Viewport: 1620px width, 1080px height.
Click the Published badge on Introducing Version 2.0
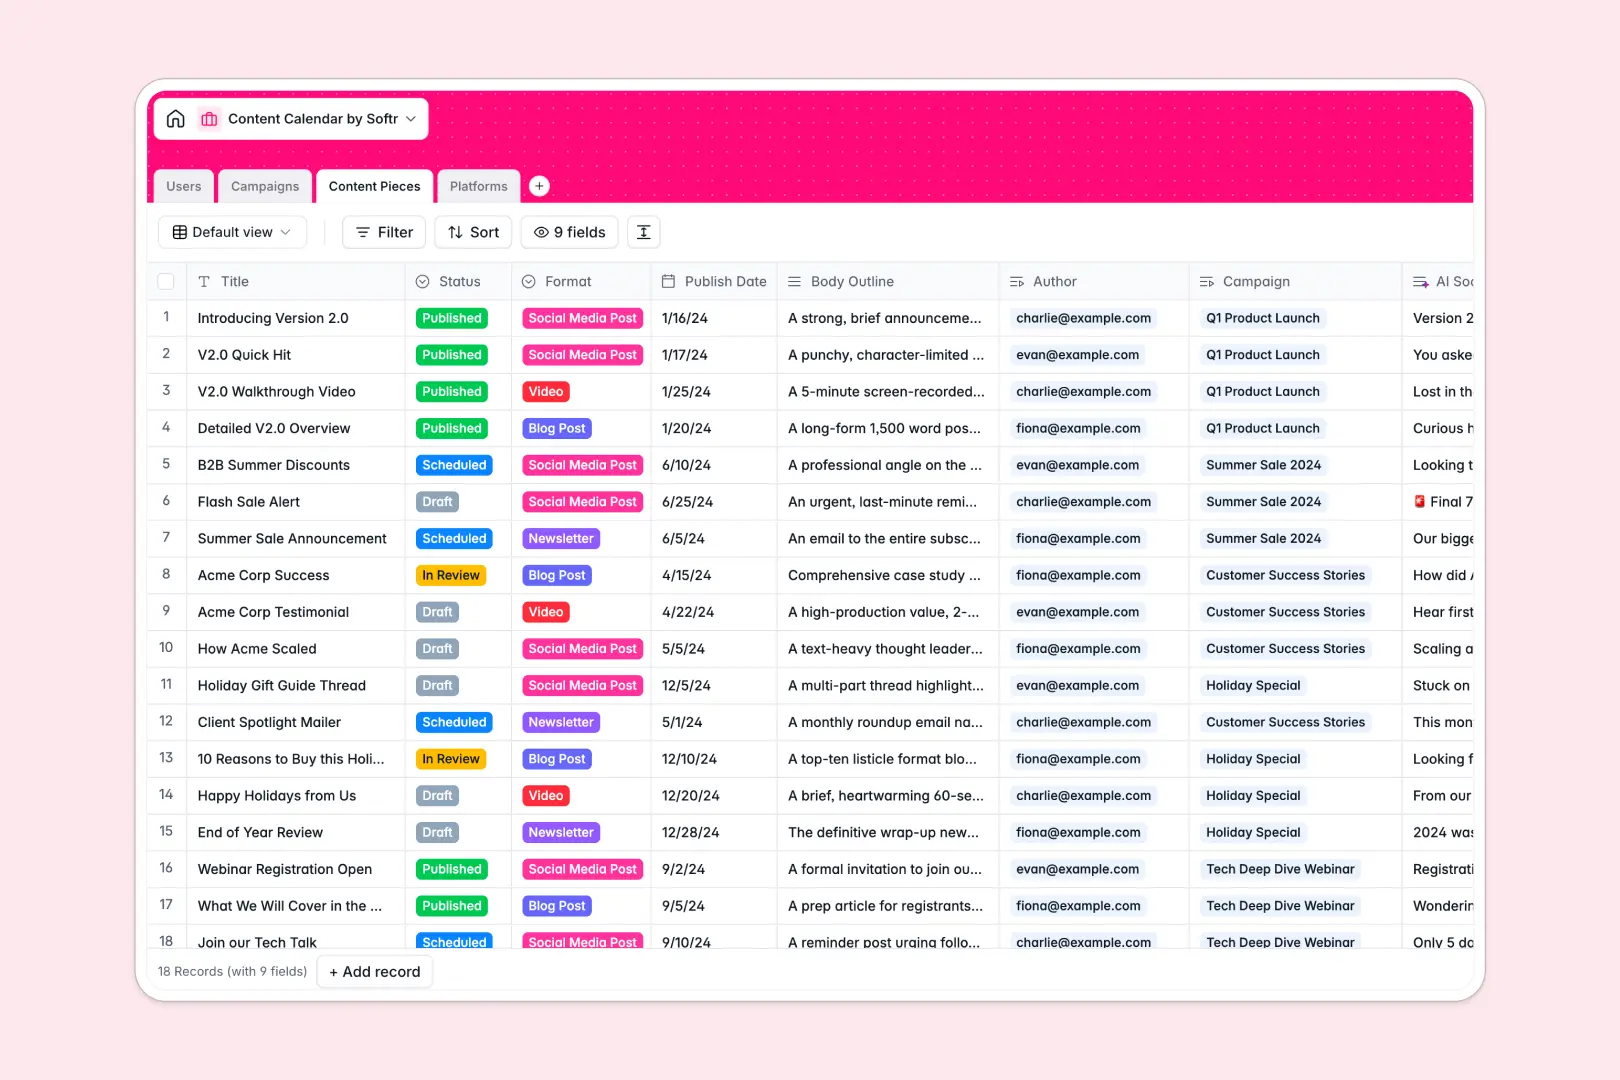[451, 318]
